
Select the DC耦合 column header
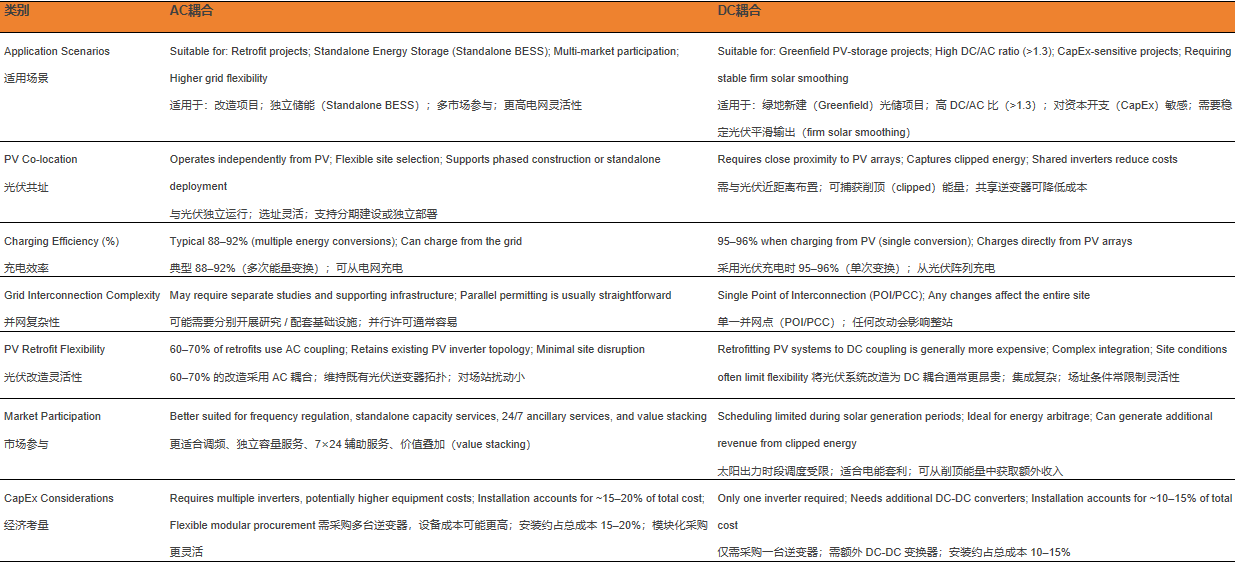point(740,10)
